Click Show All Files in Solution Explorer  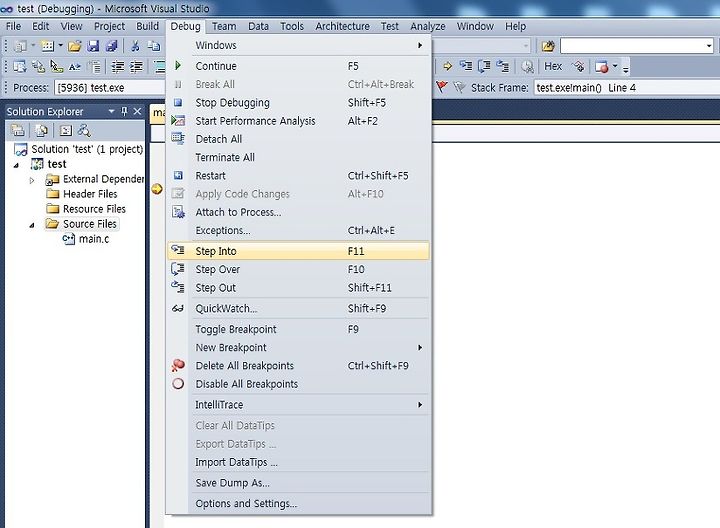pyautogui.click(x=41, y=131)
